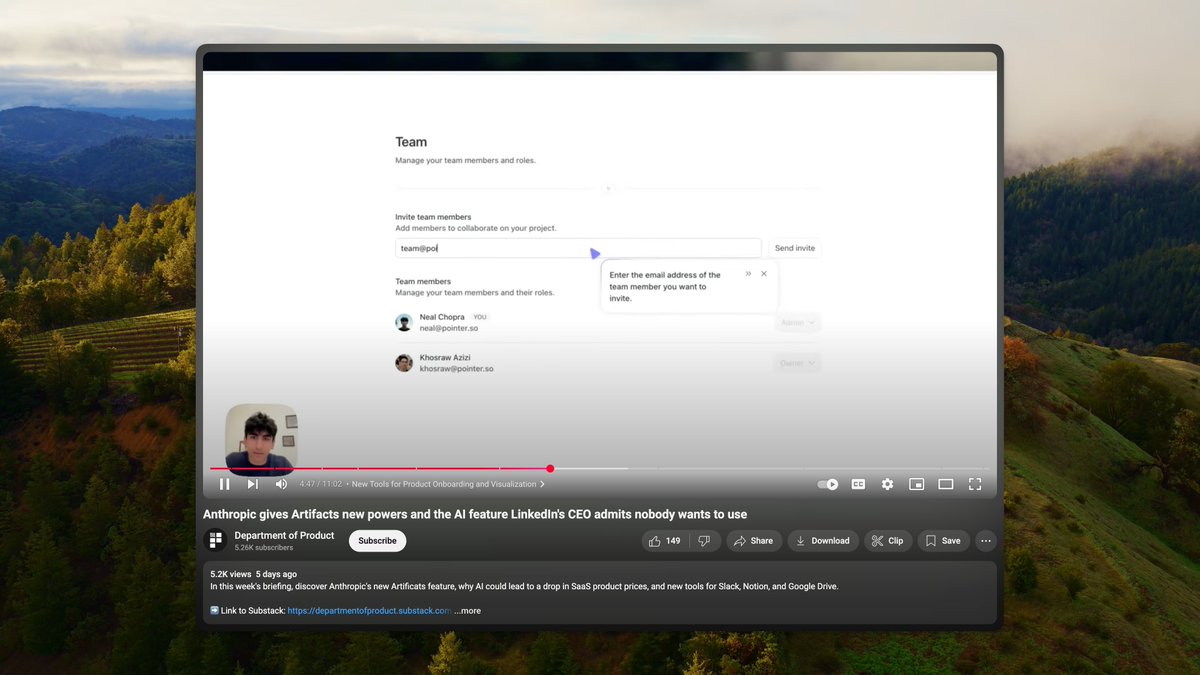Dislike the video thumbs-down icon
This screenshot has width=1200, height=675.
tap(704, 541)
